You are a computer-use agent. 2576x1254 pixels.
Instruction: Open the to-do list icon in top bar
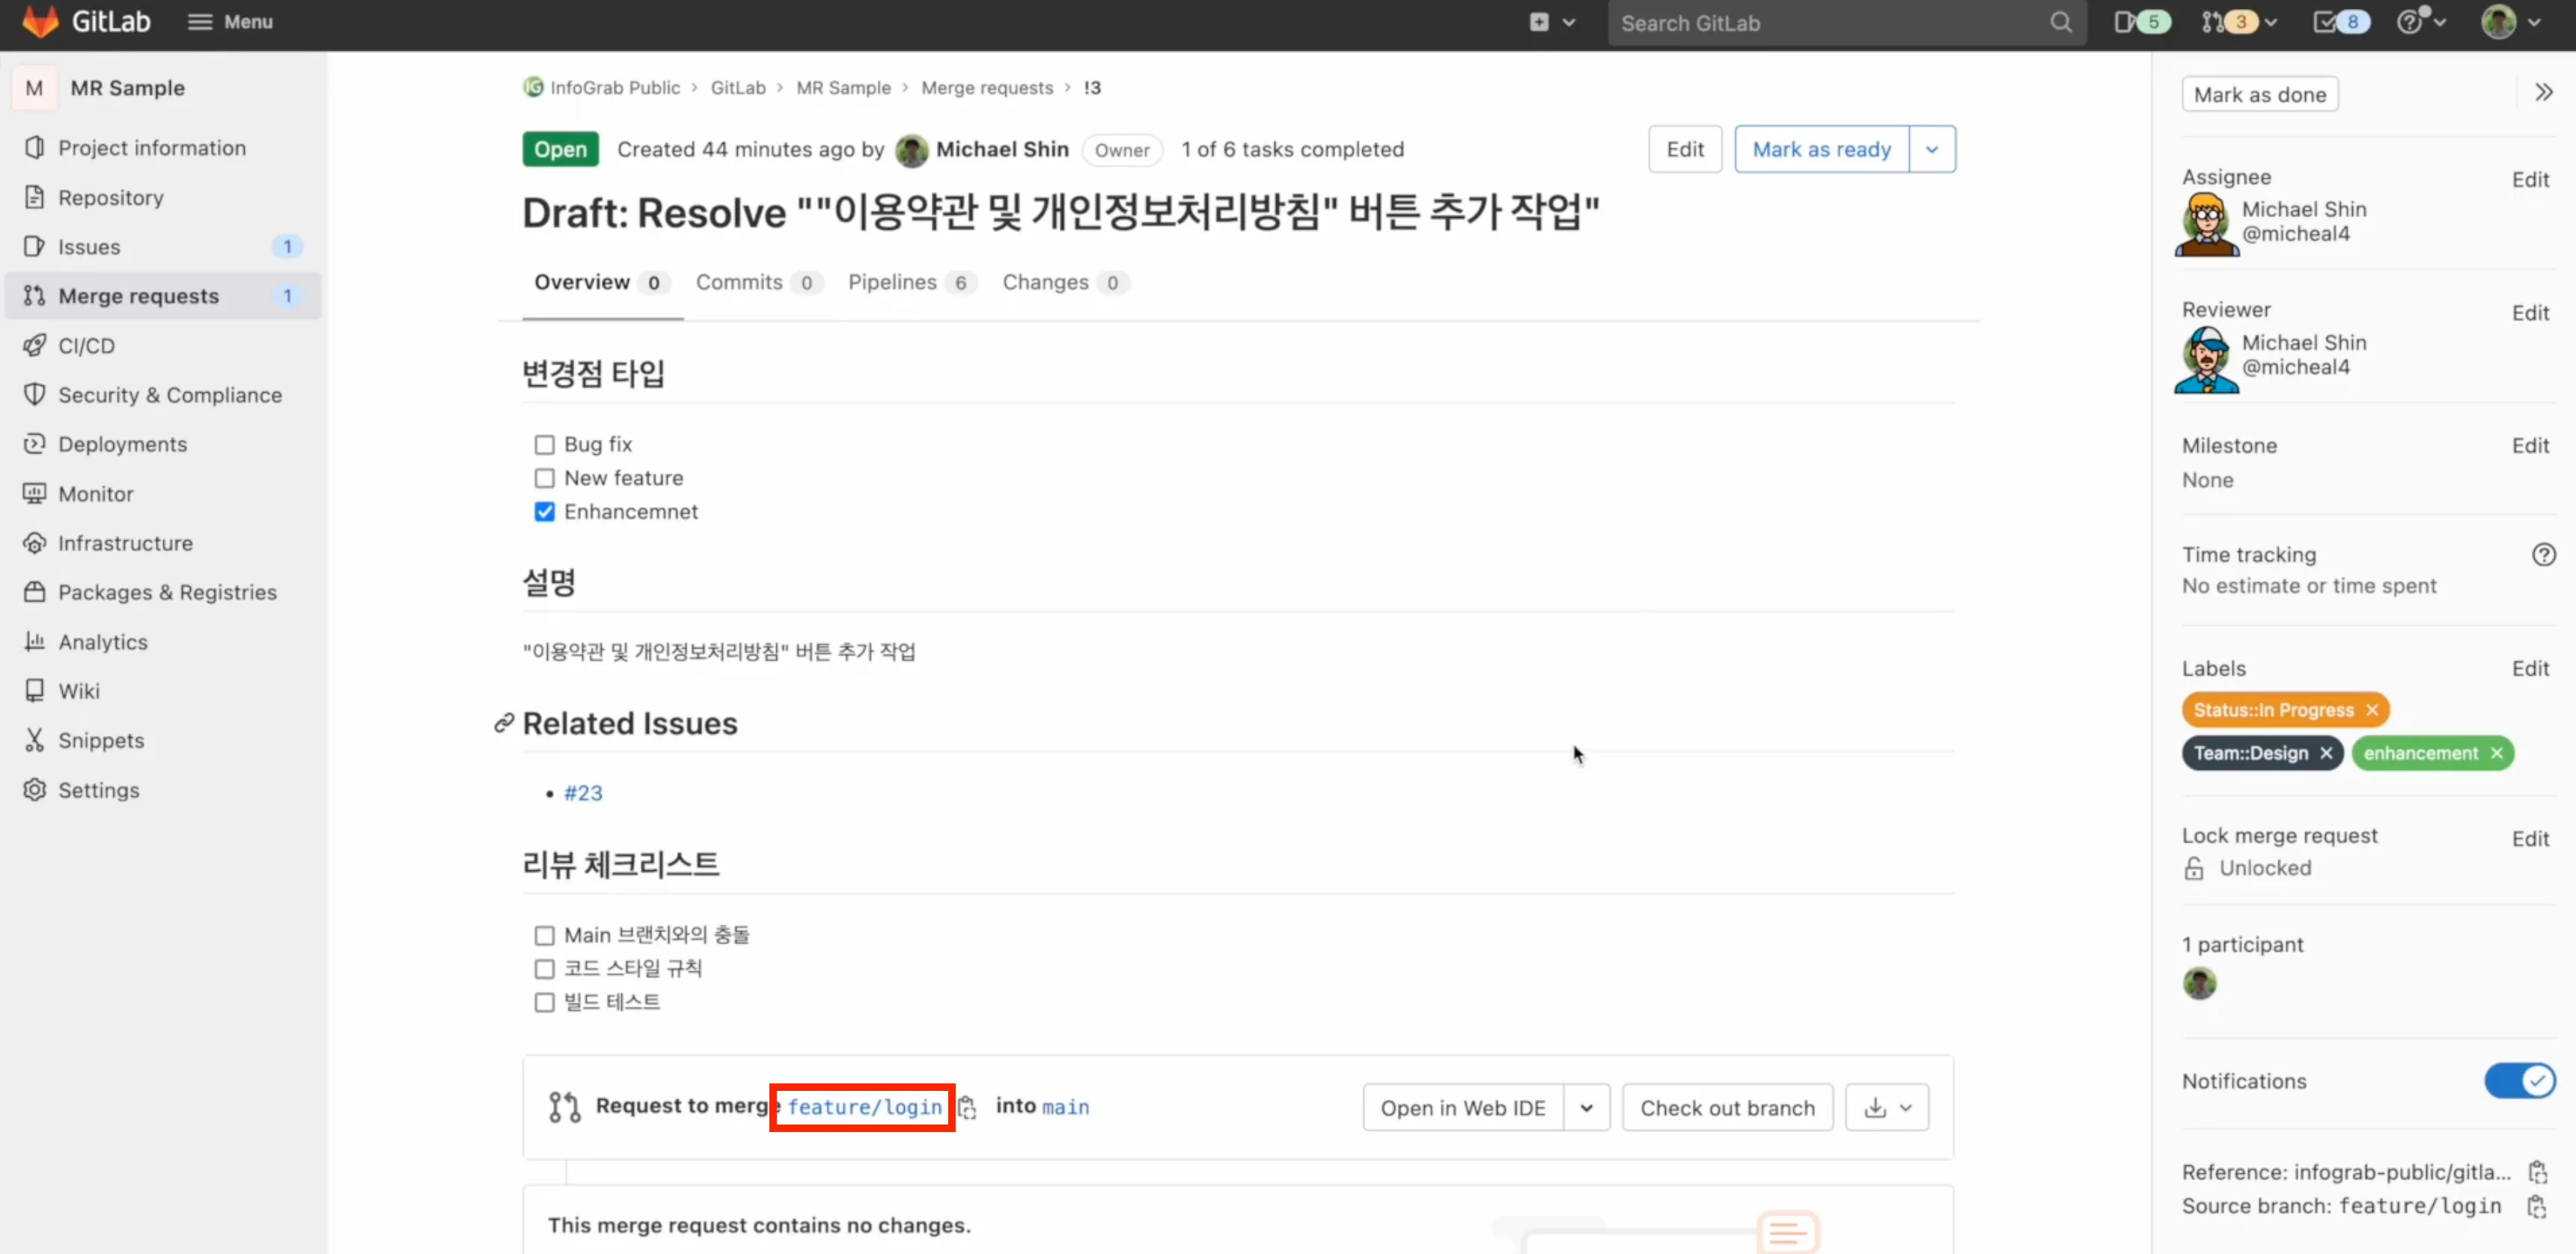[2337, 22]
